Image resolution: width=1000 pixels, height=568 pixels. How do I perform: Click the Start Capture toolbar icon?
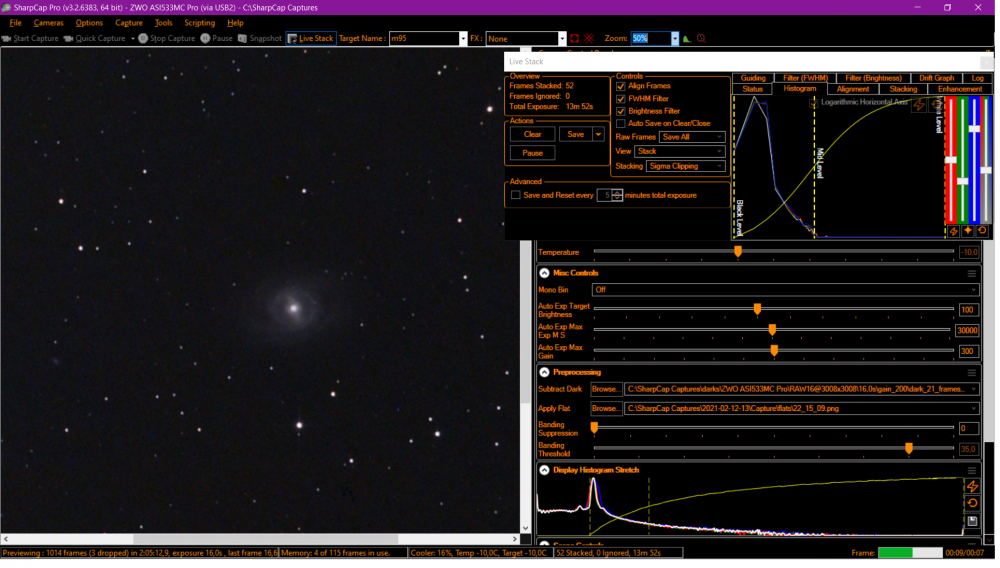[6, 38]
